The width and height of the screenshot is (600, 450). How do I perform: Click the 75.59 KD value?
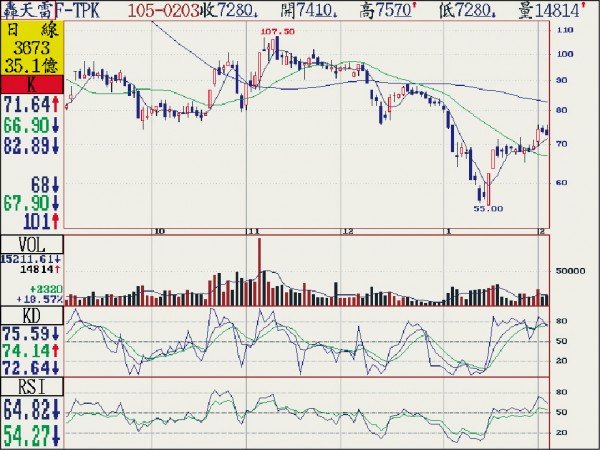tap(27, 334)
